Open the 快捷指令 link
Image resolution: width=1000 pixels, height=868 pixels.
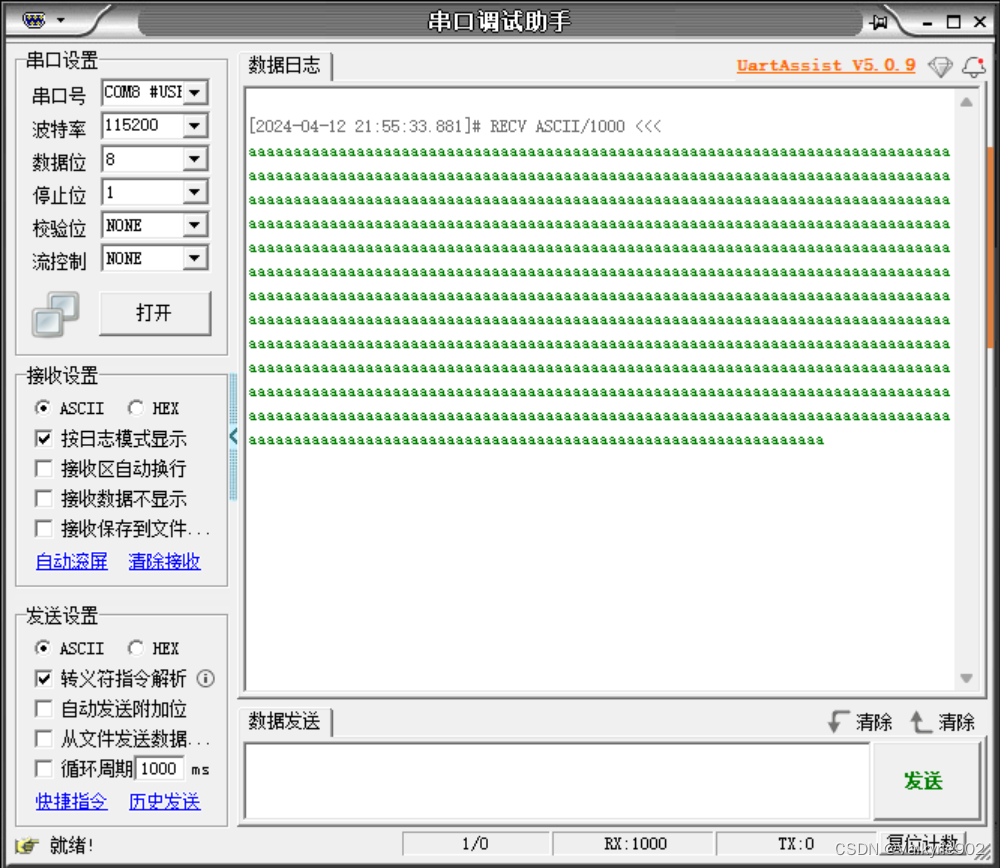click(71, 802)
